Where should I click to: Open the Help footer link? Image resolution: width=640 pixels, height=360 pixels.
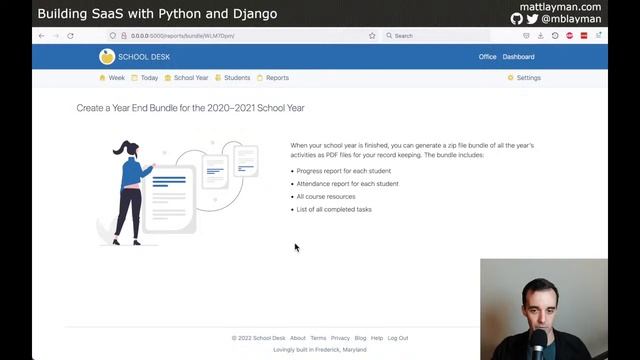(x=377, y=338)
